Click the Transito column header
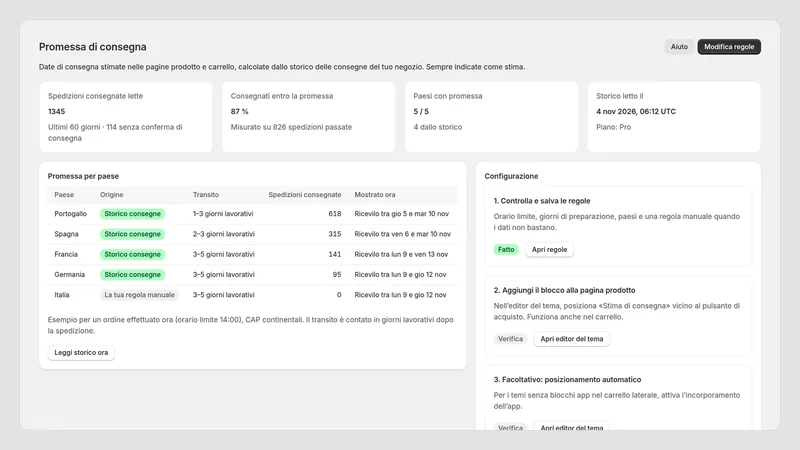The image size is (800, 450). click(206, 195)
